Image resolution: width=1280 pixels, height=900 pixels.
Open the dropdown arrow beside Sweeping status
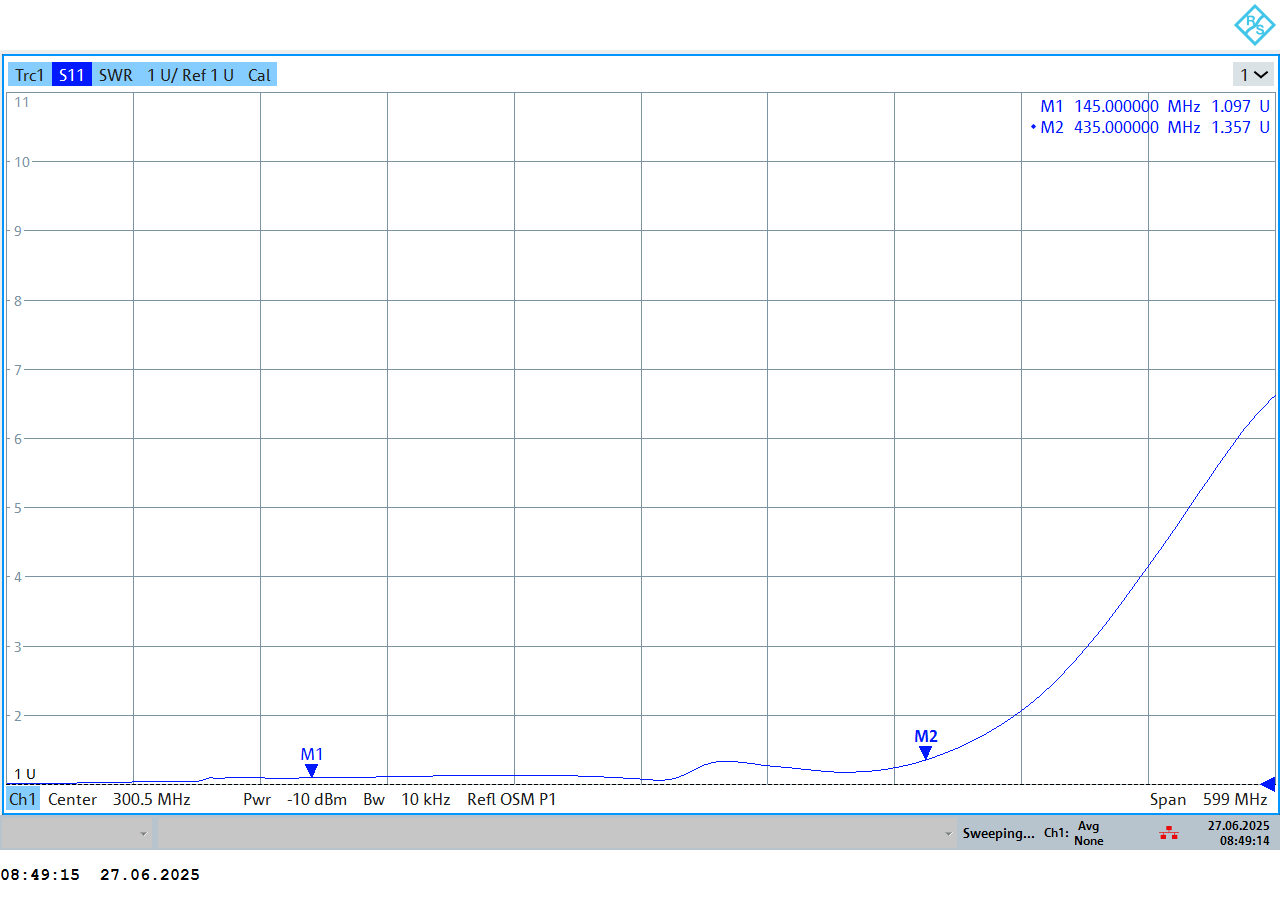pyautogui.click(x=948, y=833)
